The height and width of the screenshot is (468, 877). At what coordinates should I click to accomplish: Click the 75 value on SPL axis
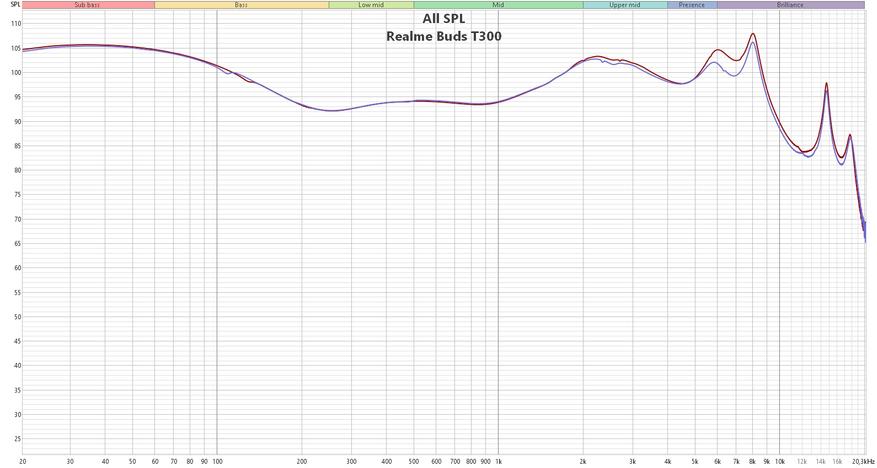coord(17,195)
